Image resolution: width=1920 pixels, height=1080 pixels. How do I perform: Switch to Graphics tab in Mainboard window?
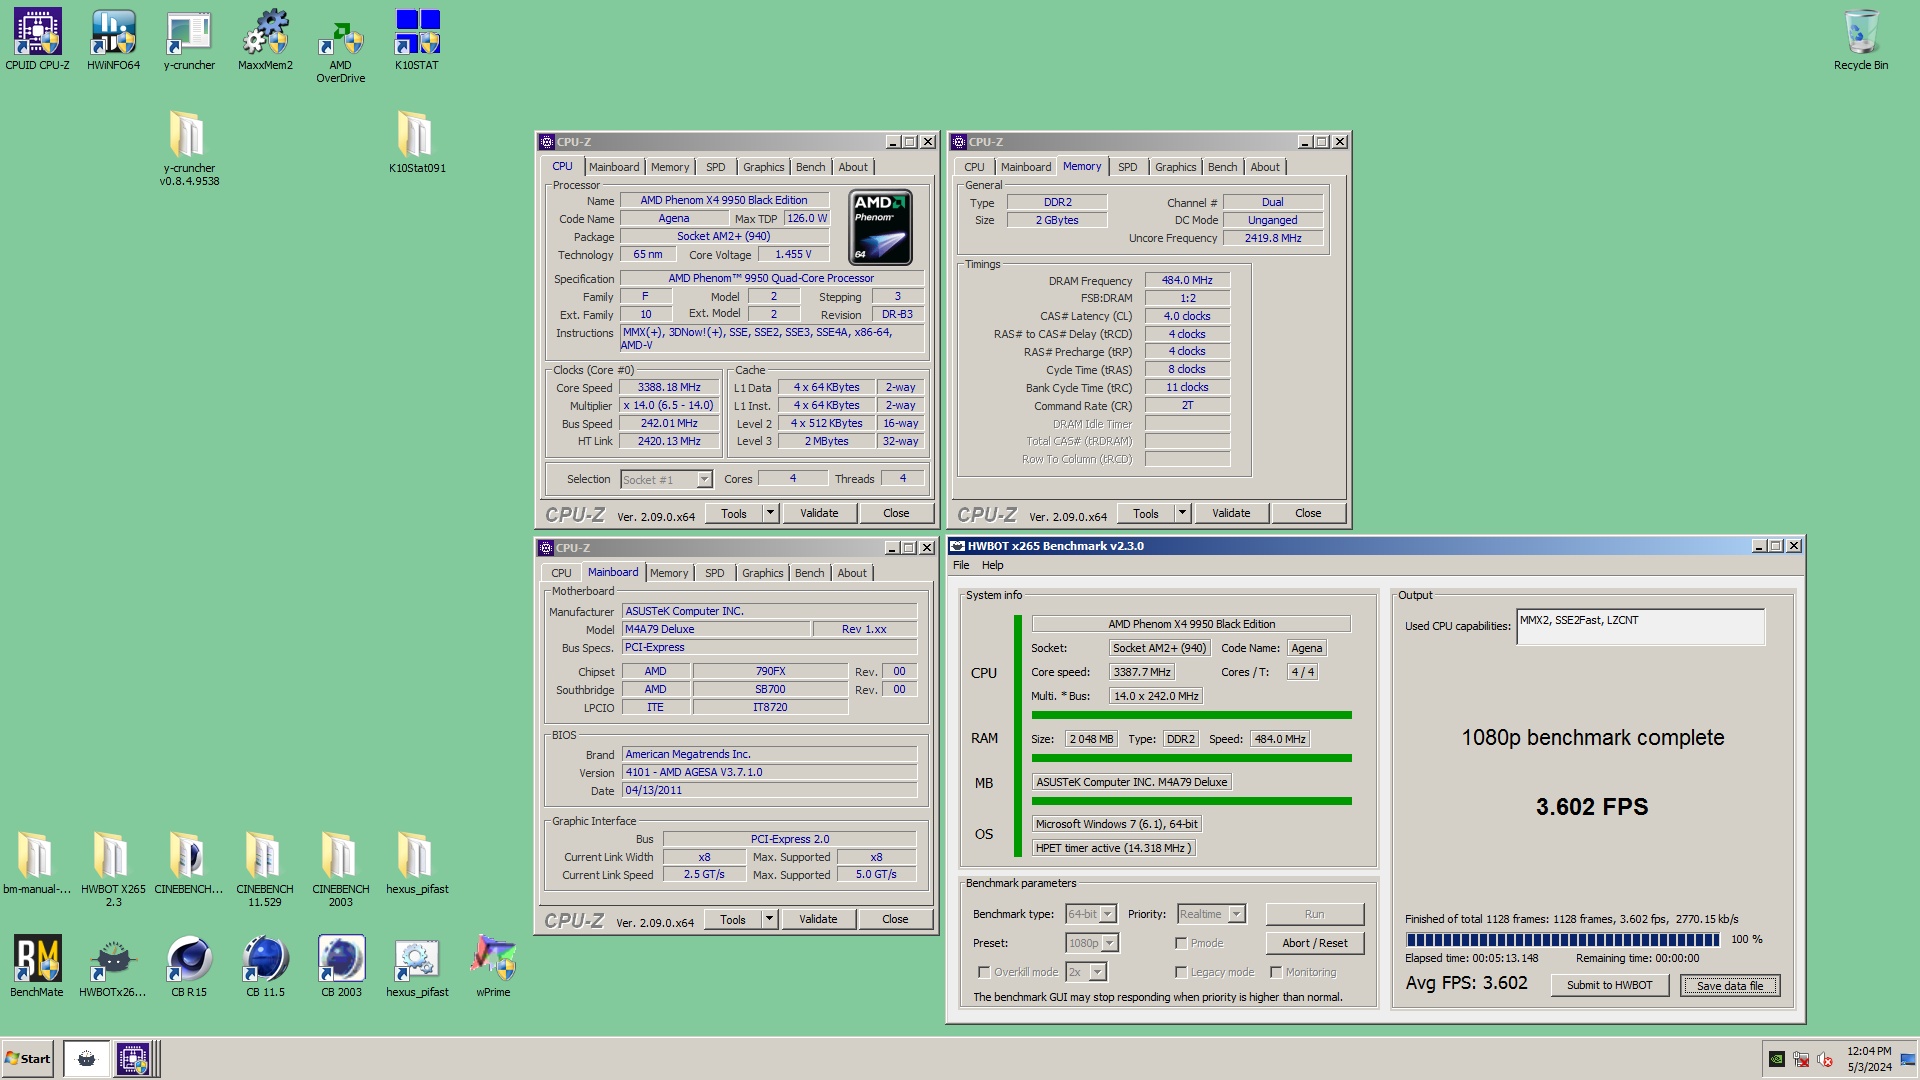pyautogui.click(x=762, y=573)
